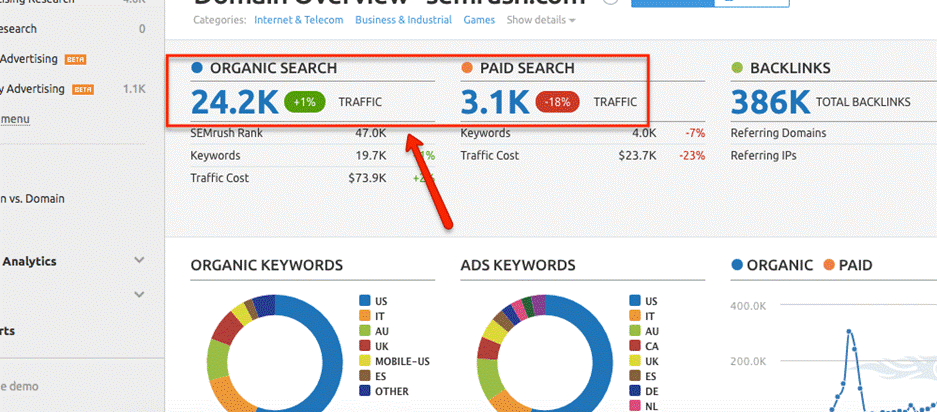The width and height of the screenshot is (937, 412).
Task: Click the orange Paid Search dot icon
Action: (467, 68)
